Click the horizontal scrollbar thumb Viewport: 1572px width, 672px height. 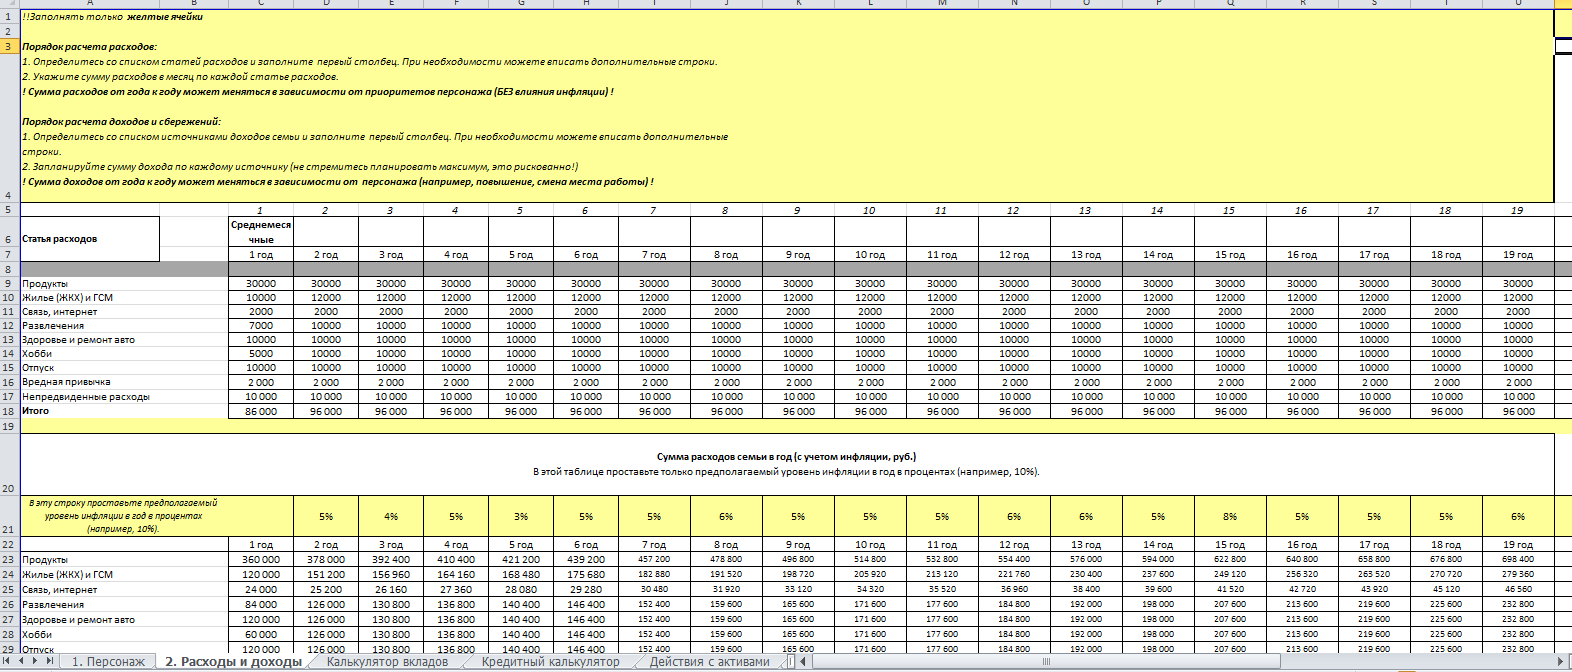(1047, 661)
